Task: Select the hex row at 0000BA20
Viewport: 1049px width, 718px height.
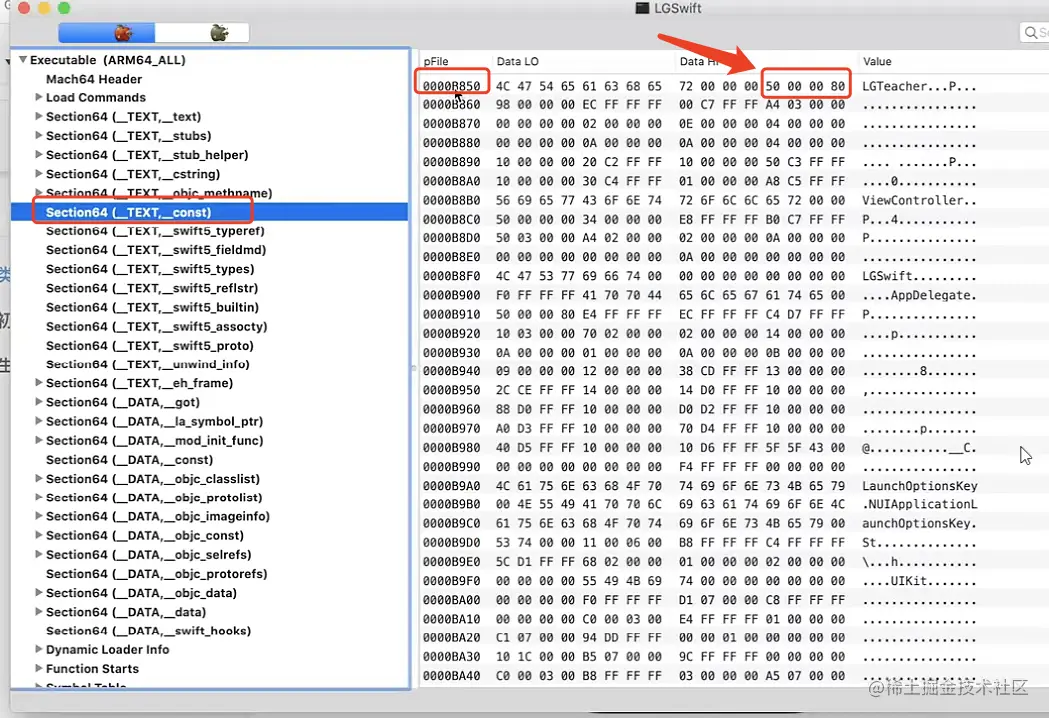Action: click(x=734, y=638)
